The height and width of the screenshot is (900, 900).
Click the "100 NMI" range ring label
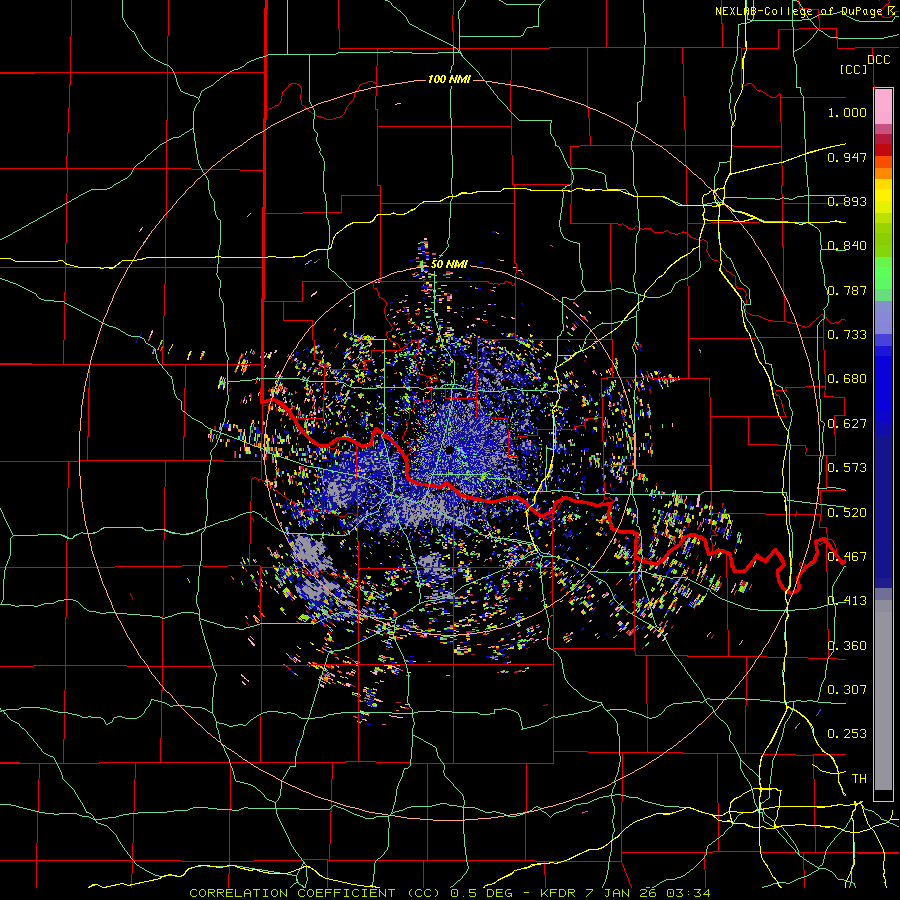pos(449,79)
